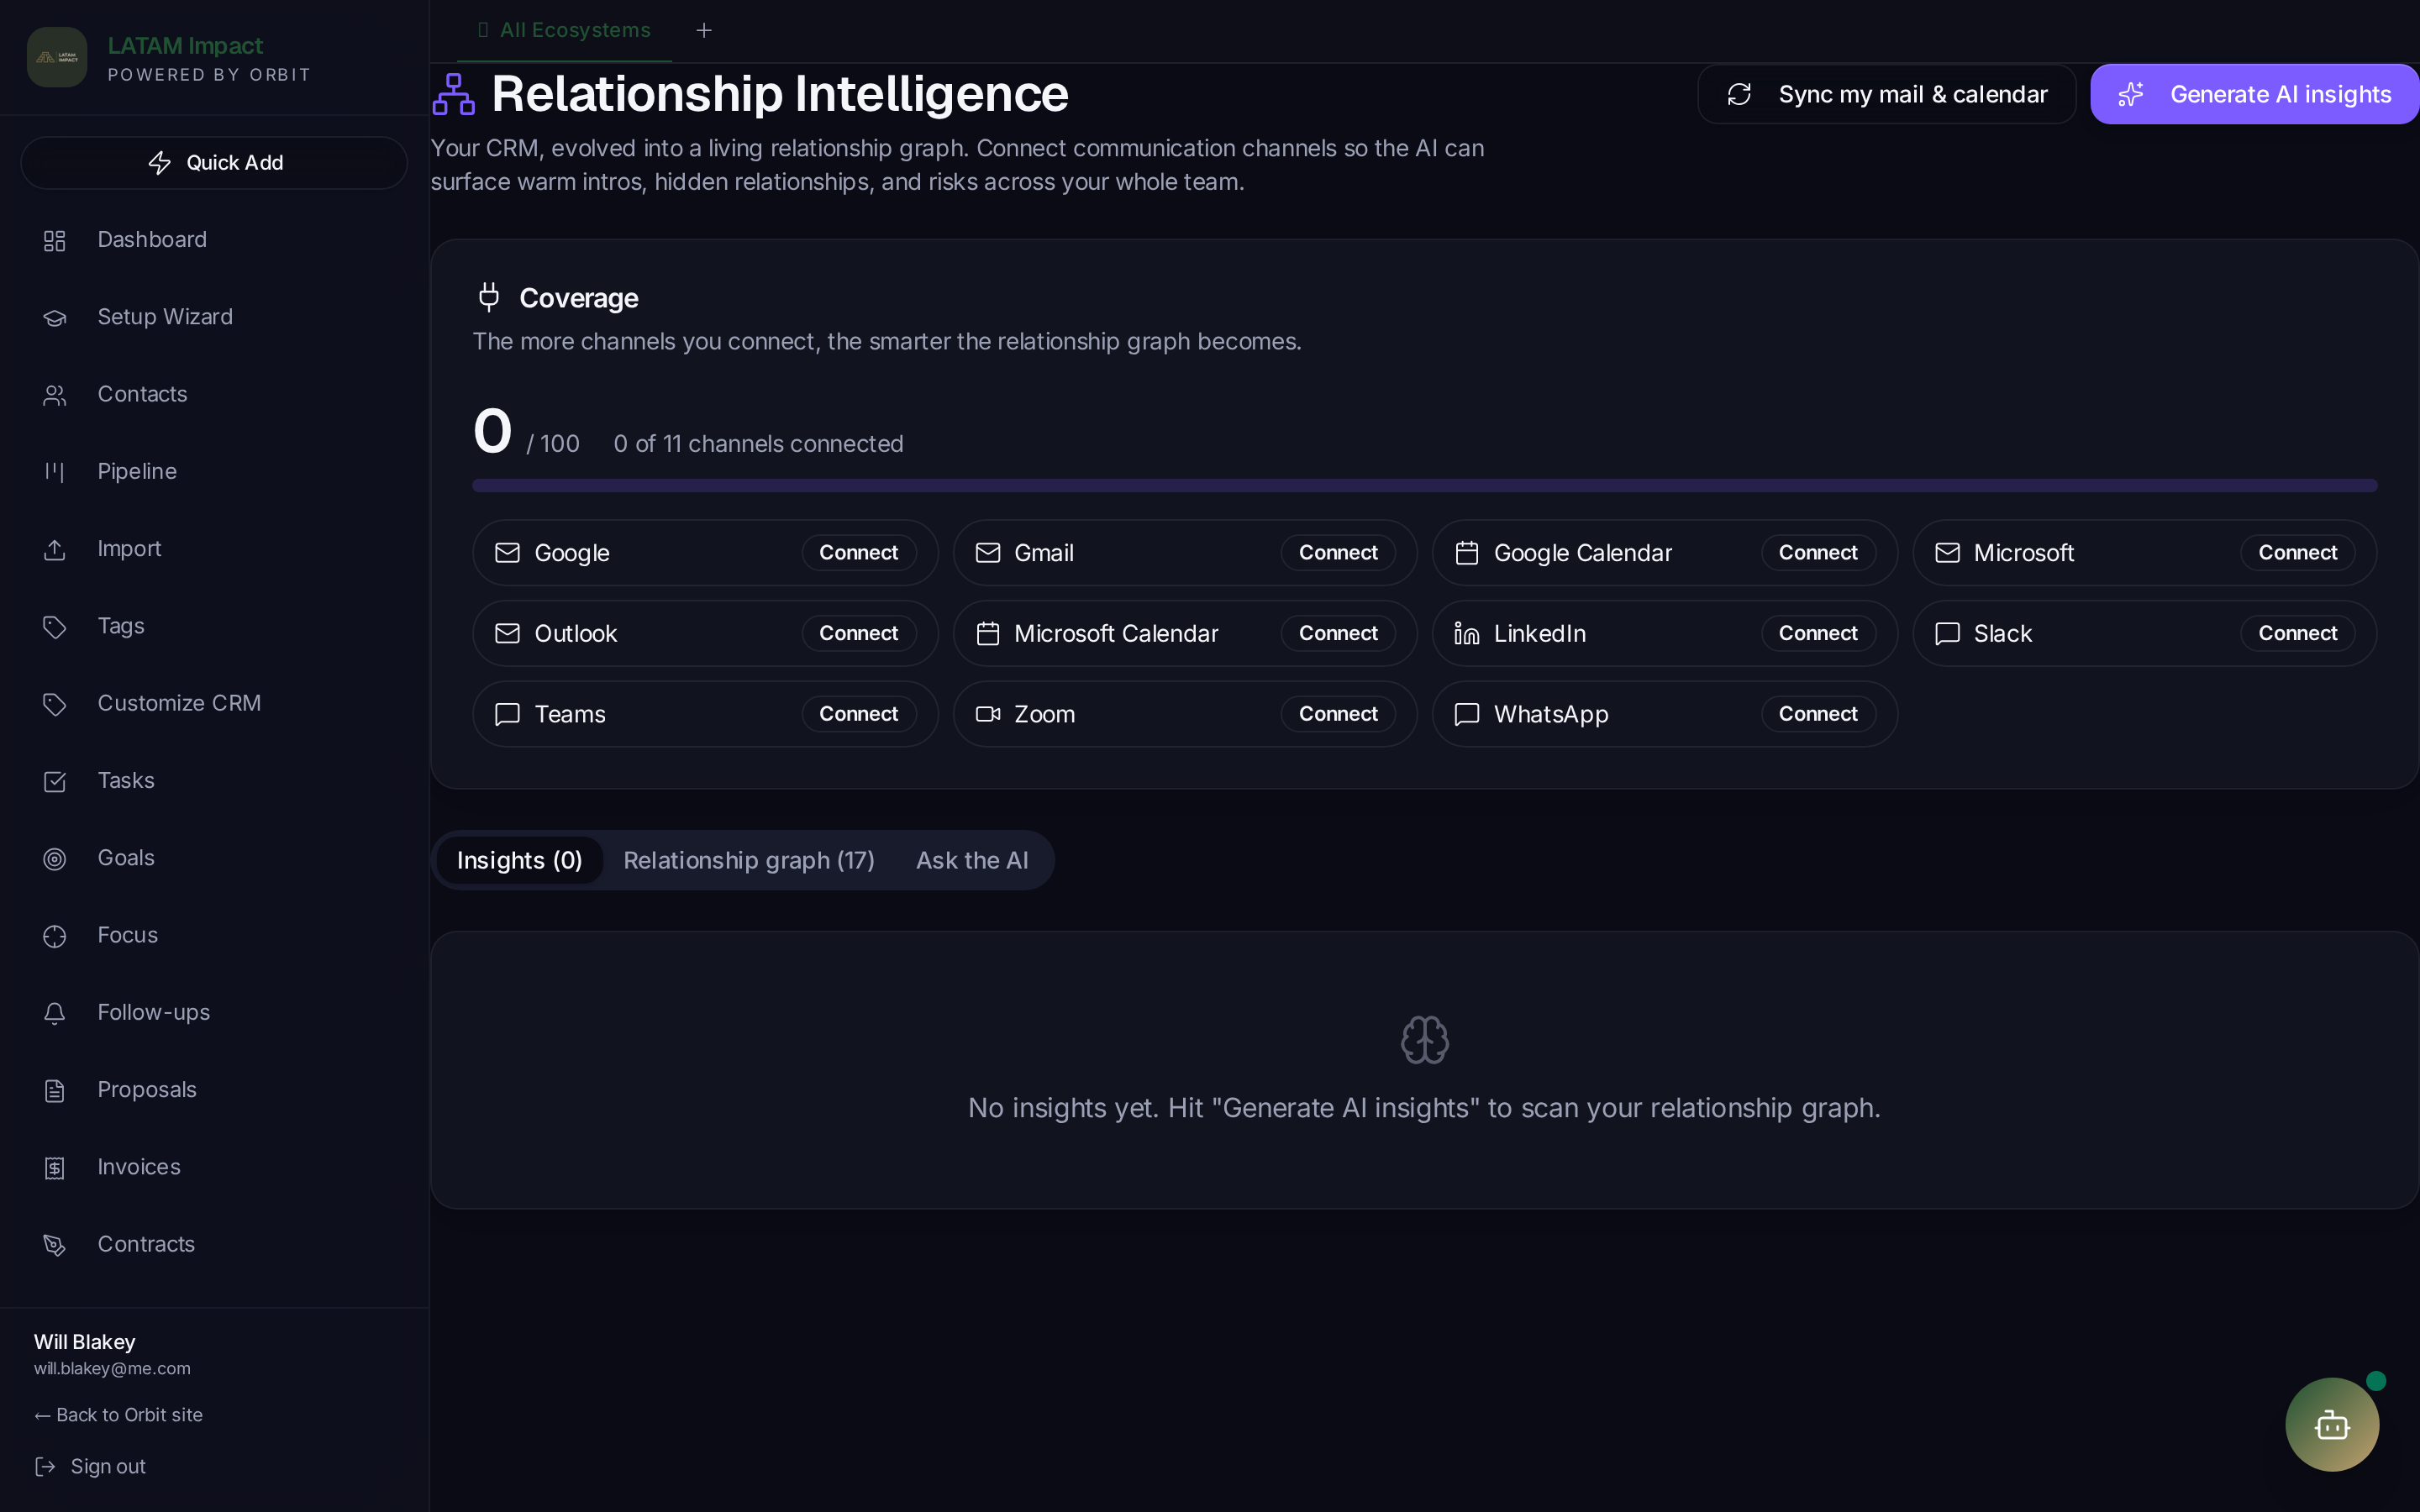Image resolution: width=2420 pixels, height=1512 pixels.
Task: Click the Customize CRM tag icon
Action: 55,704
